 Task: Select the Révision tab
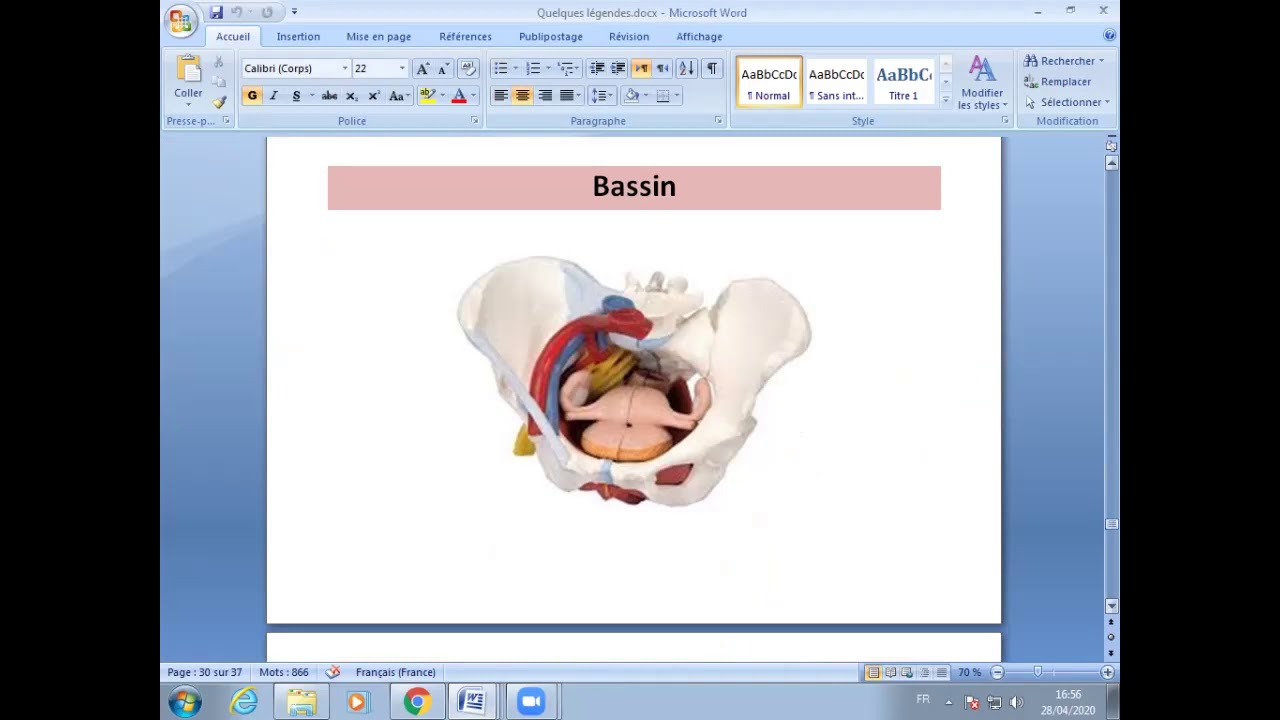(628, 36)
